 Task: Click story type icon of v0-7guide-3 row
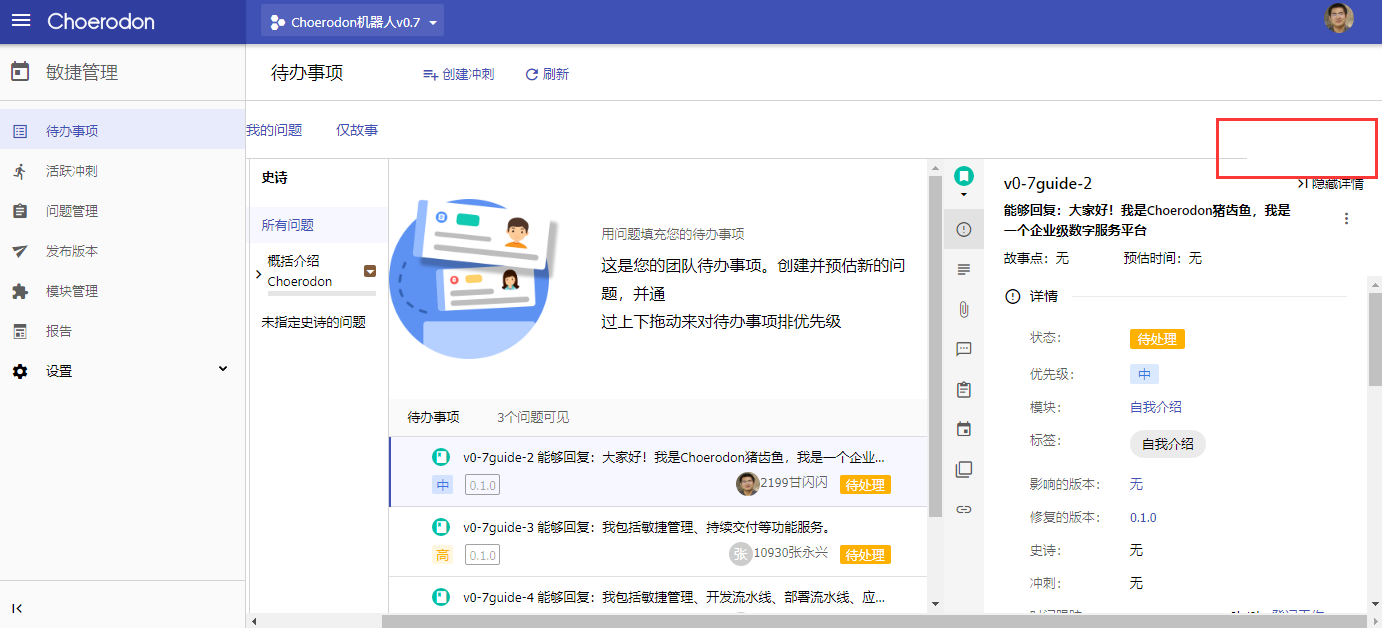tap(440, 527)
